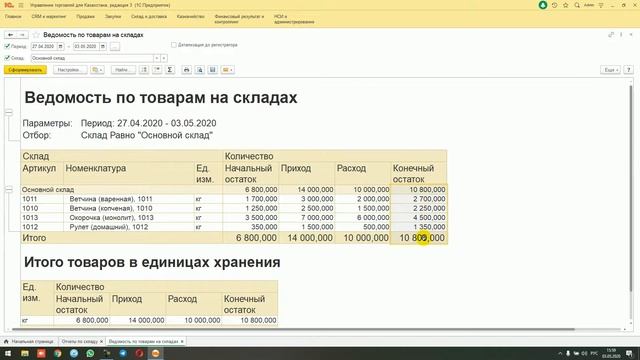Click the global Search magnifier icon

[x=577, y=5]
